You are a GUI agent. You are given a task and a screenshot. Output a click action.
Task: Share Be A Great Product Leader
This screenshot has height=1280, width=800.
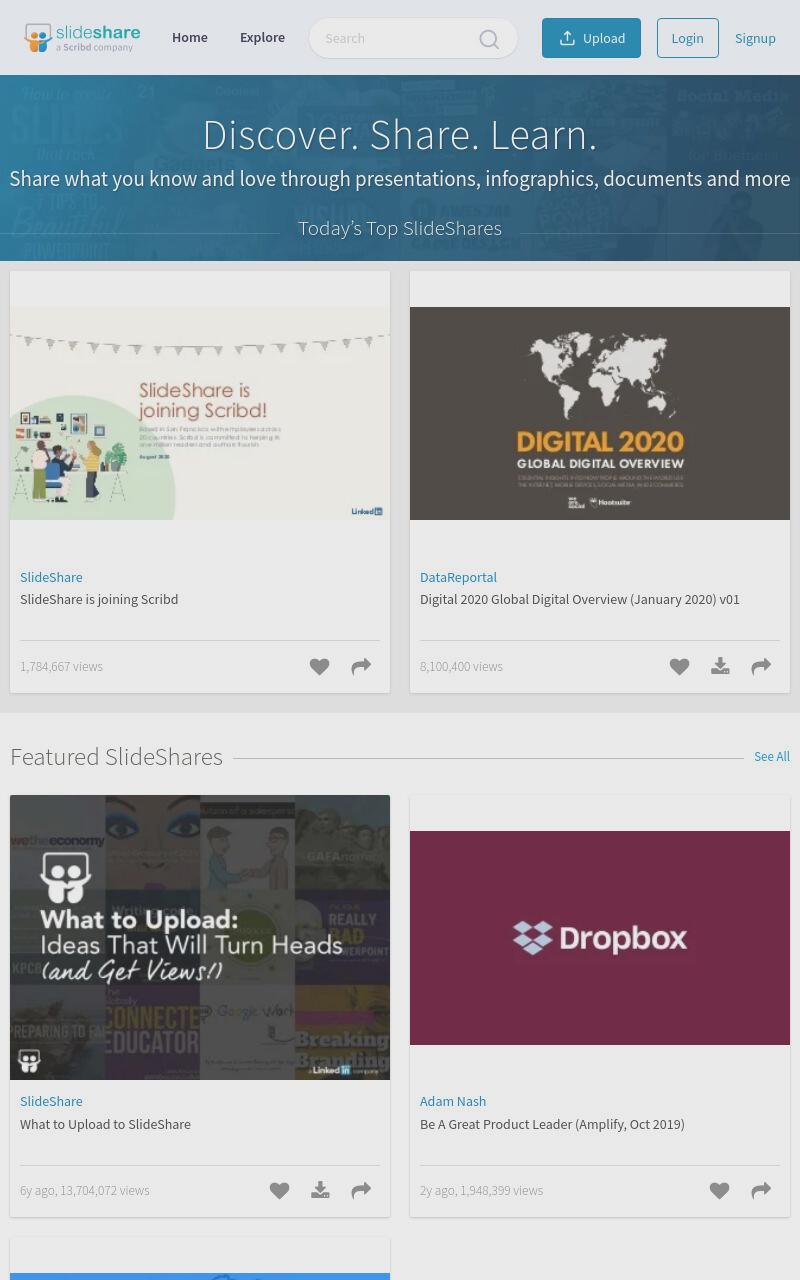[761, 1191]
